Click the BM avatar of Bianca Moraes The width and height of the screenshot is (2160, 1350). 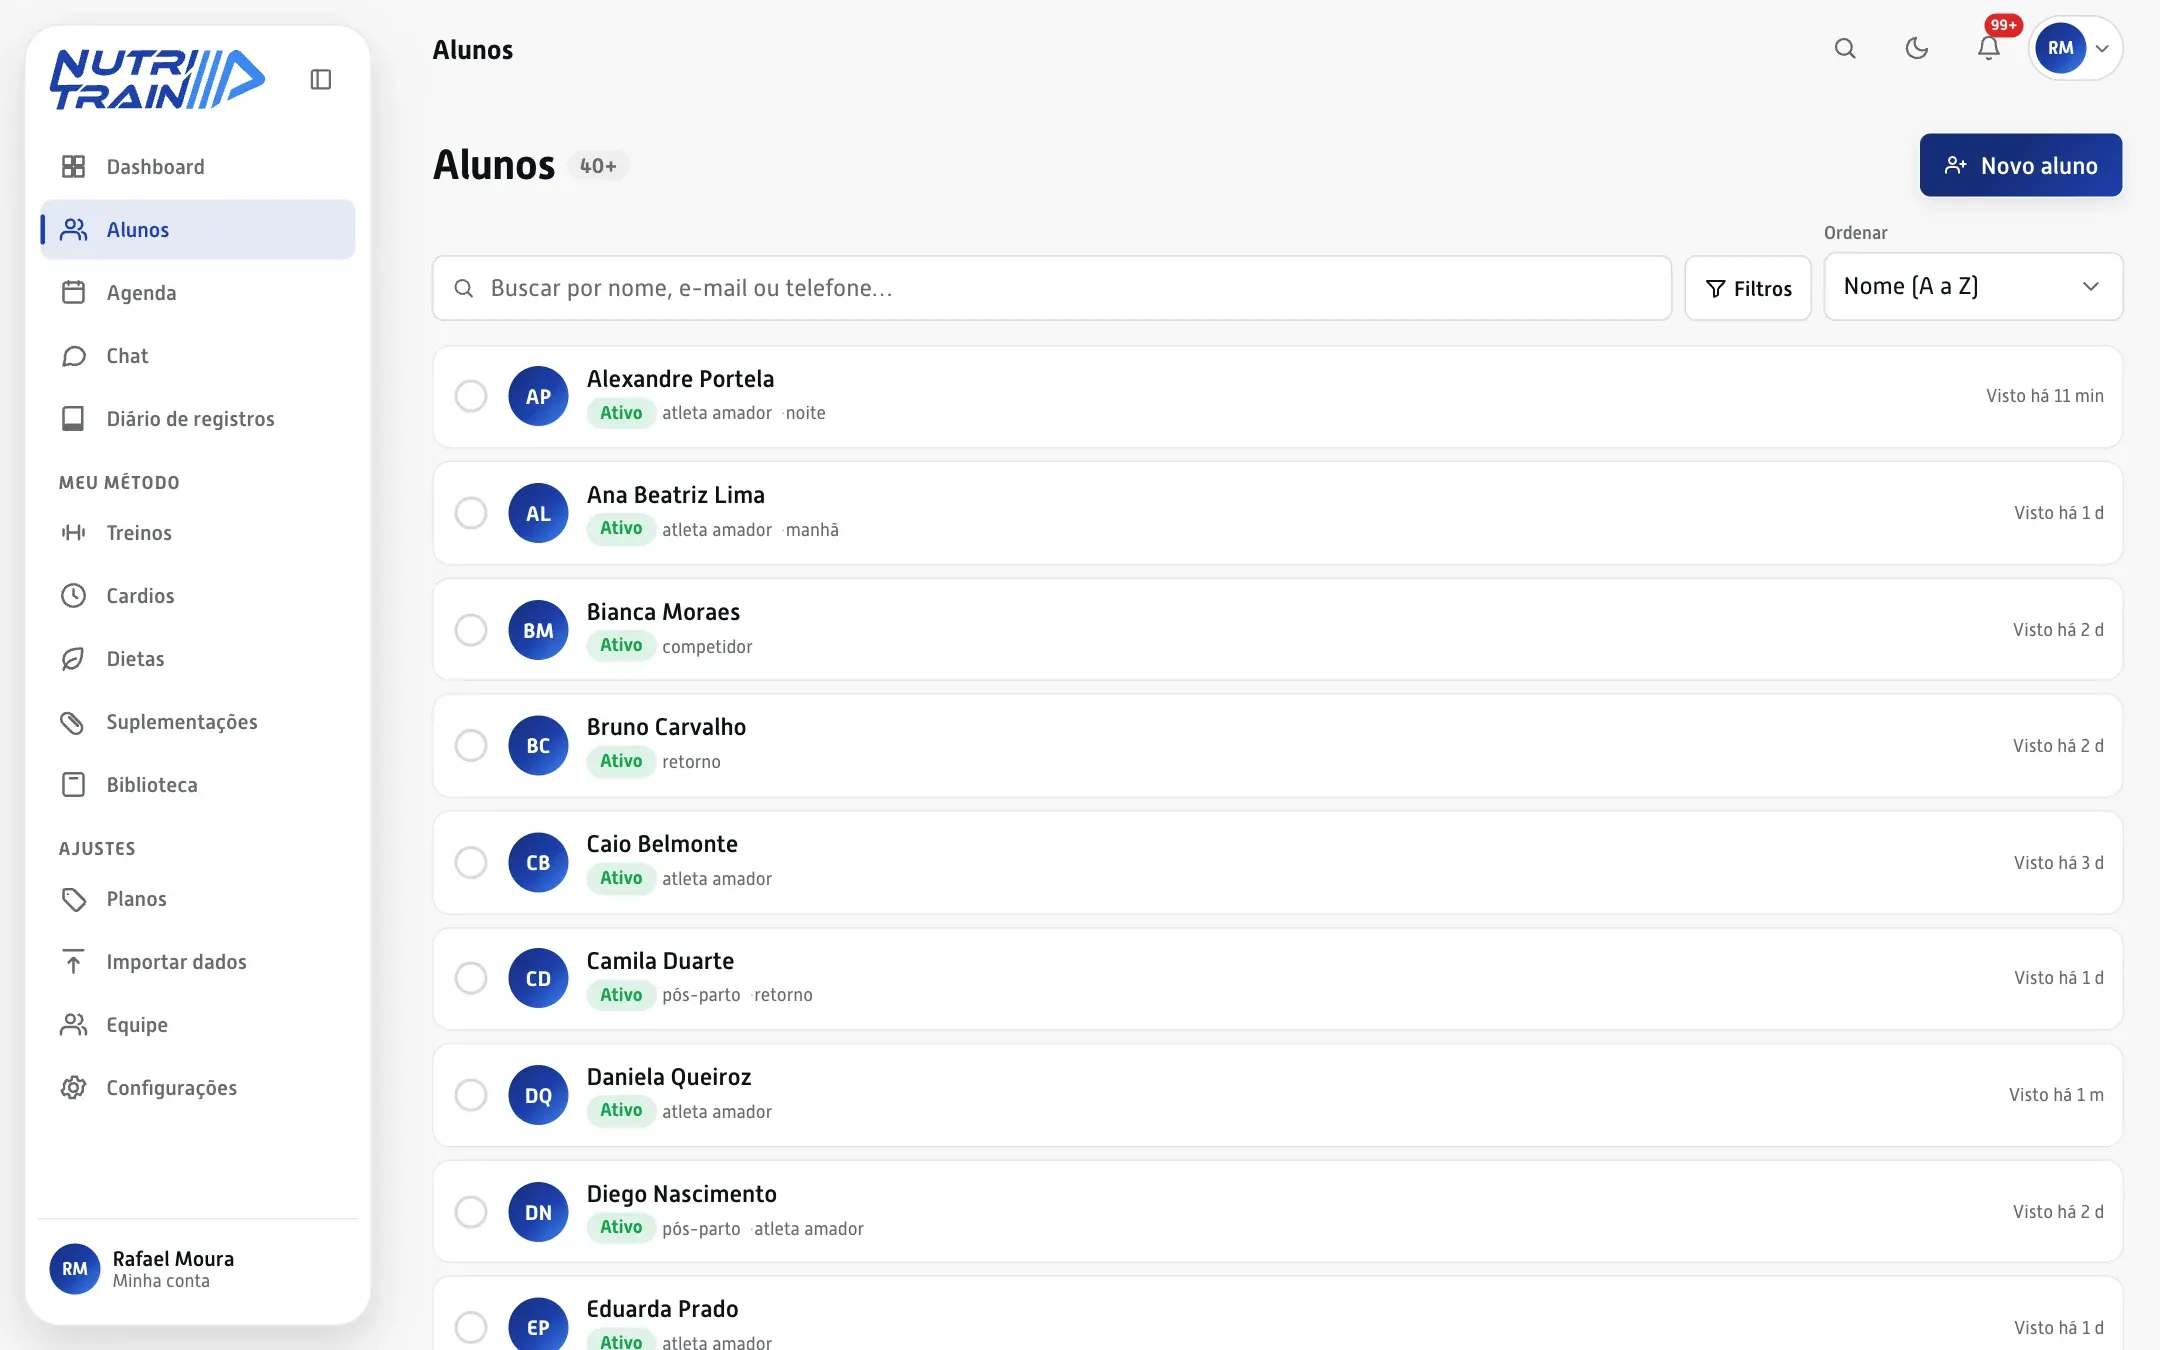coord(538,630)
